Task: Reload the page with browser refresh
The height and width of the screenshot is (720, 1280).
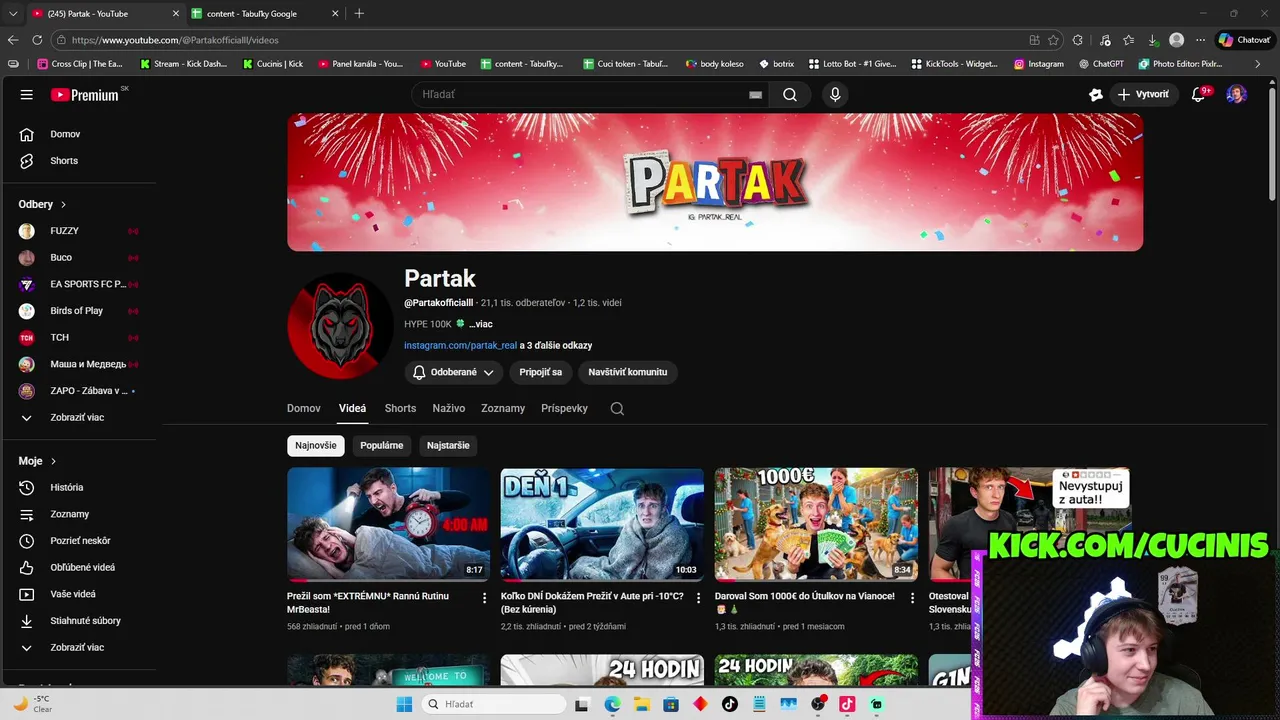Action: click(x=37, y=40)
